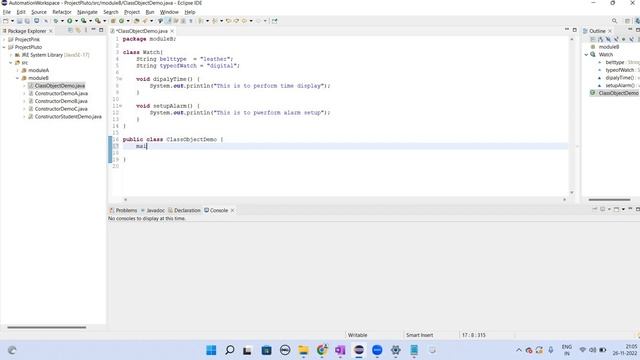This screenshot has width=640, height=360.
Task: Open the File menu
Action: 7,12
